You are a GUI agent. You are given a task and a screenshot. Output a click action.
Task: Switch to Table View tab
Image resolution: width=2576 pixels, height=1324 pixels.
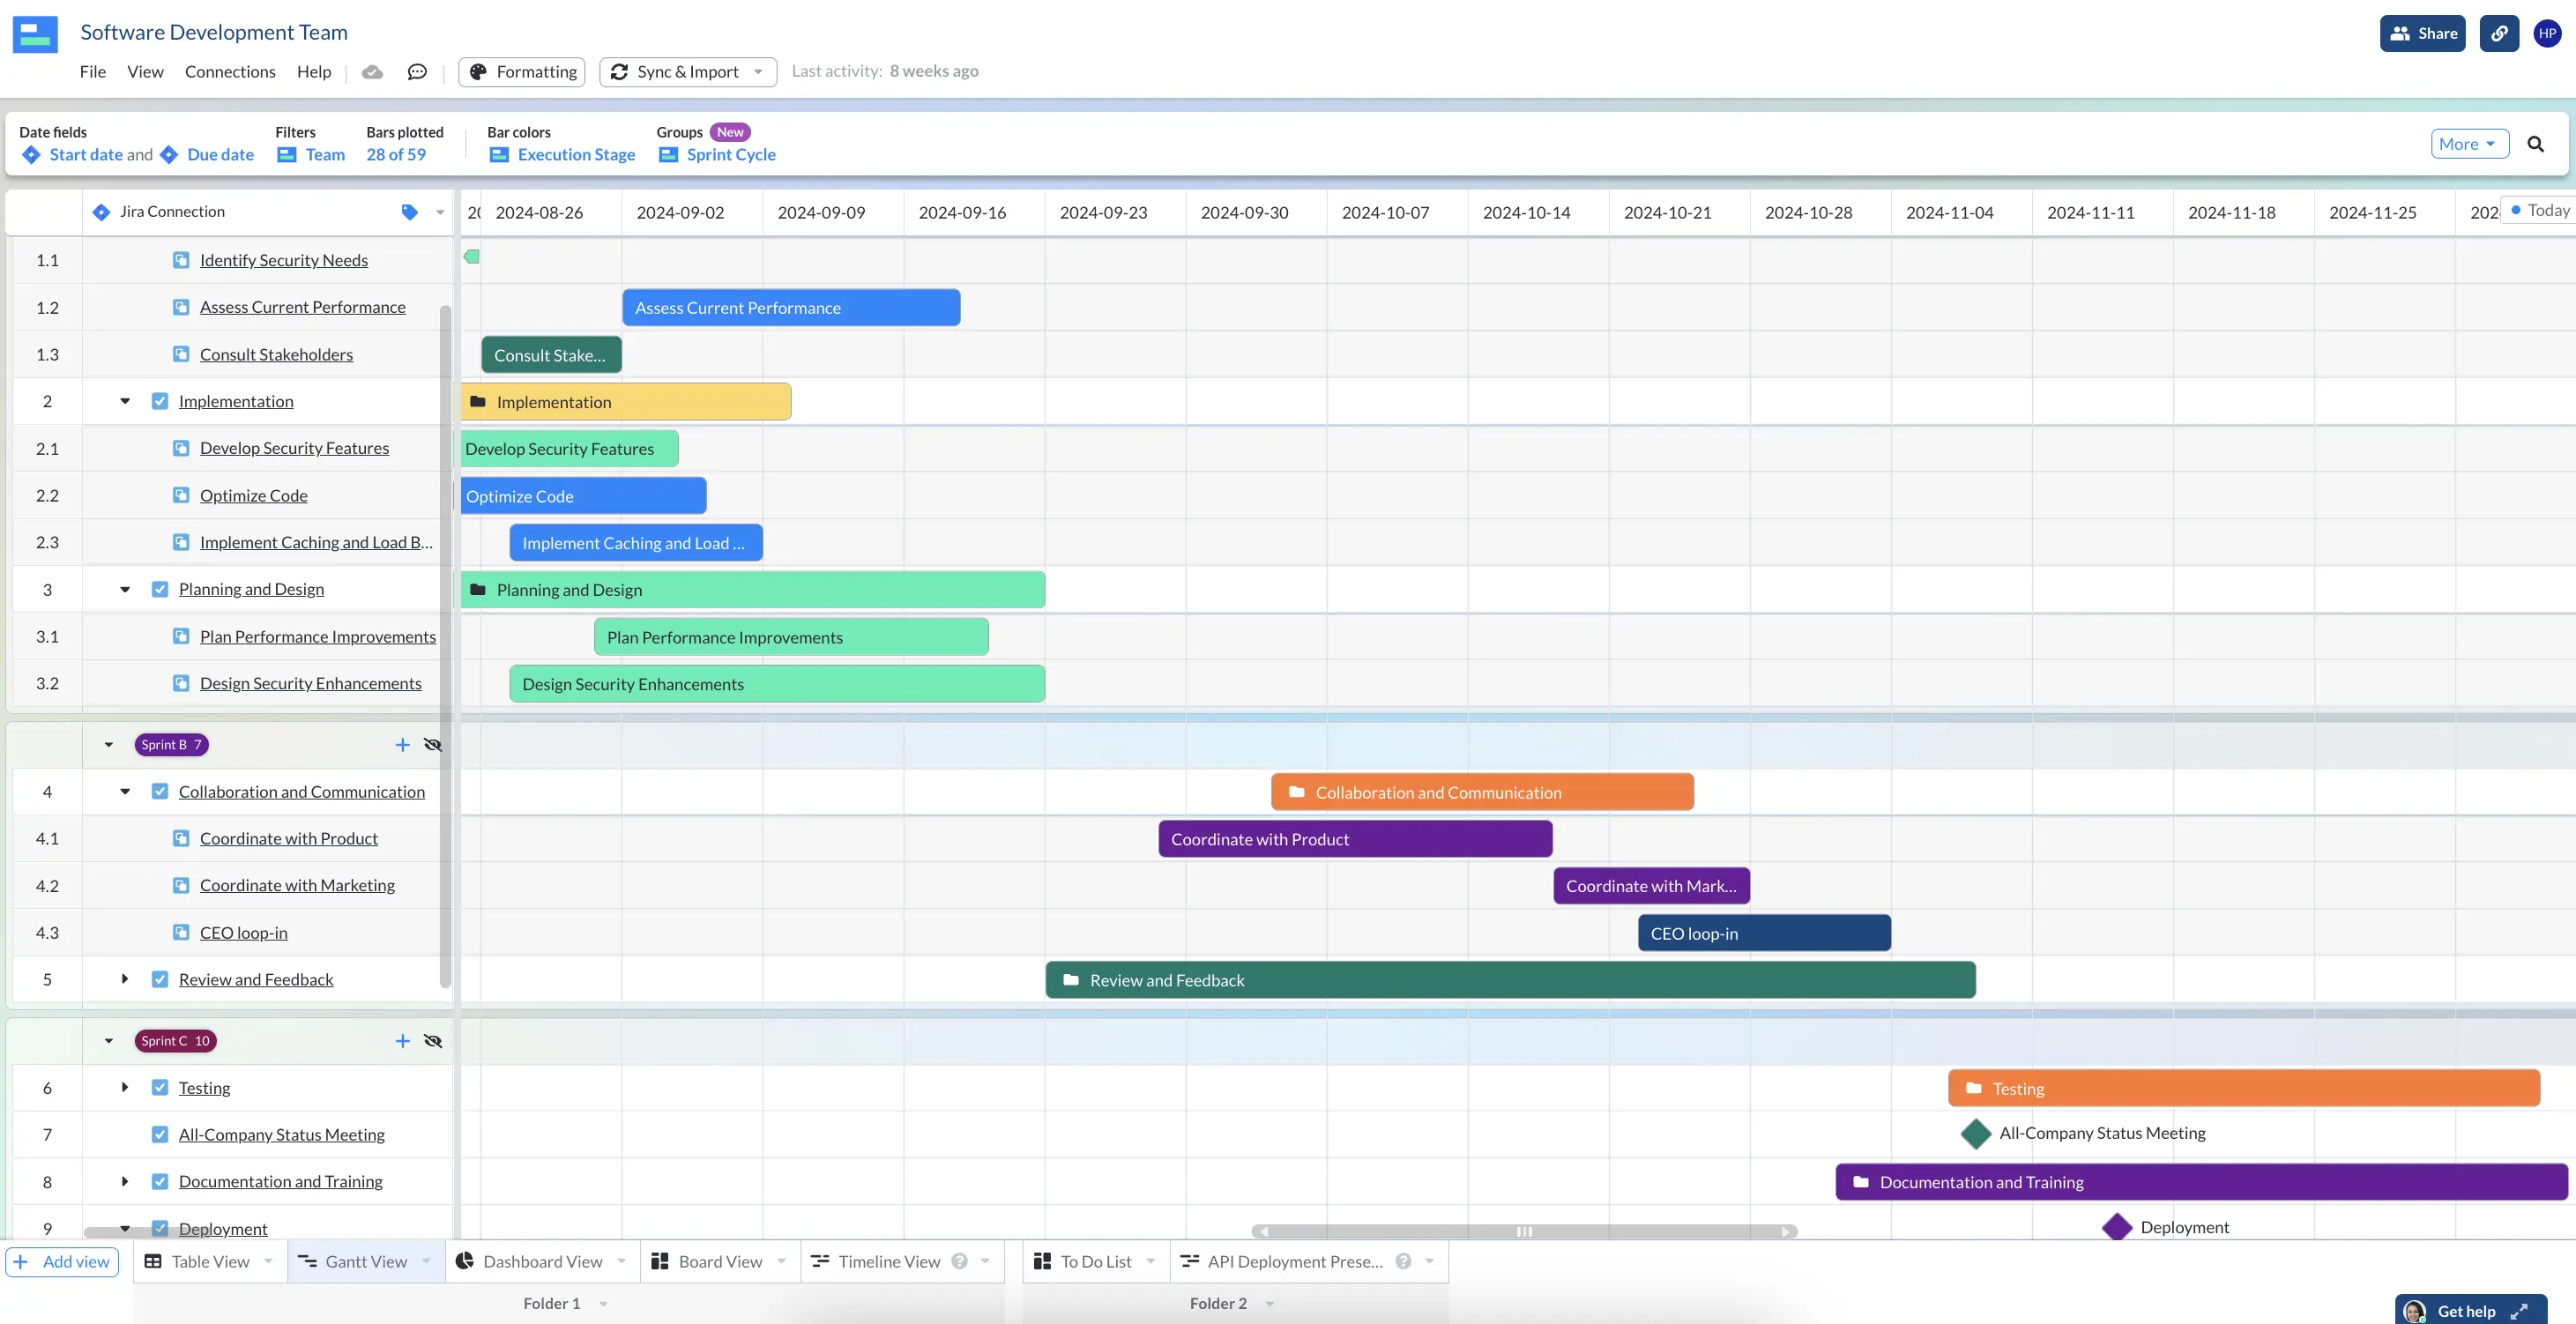point(210,1261)
